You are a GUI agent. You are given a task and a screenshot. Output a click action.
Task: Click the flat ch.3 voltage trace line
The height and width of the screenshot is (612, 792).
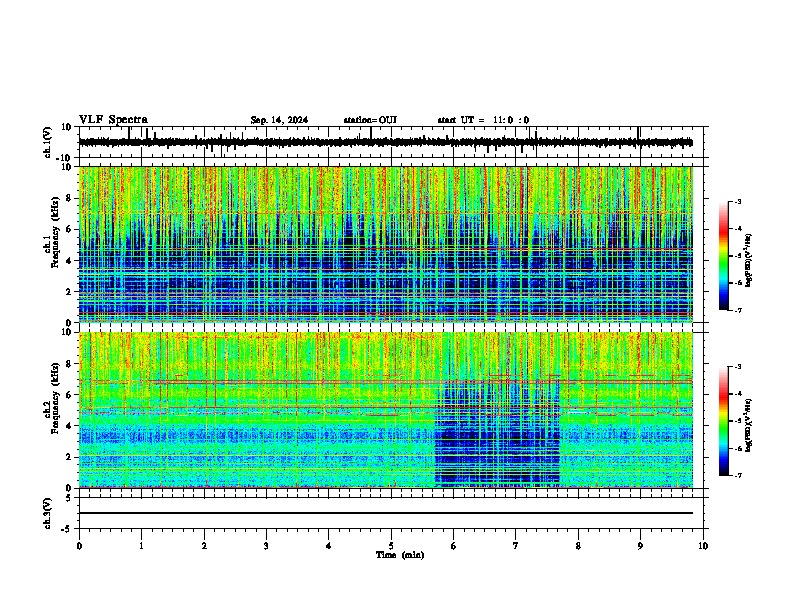pos(385,513)
